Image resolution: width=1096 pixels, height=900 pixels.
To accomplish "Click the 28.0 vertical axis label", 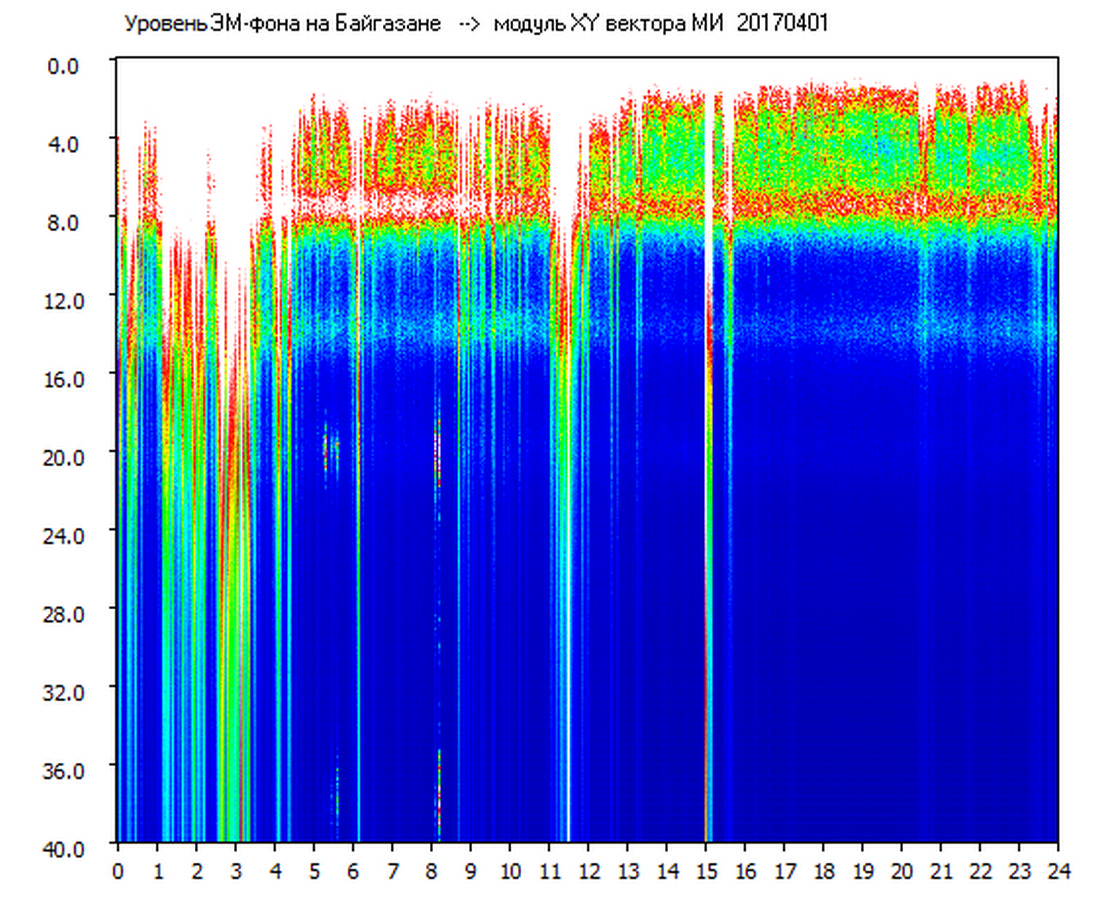I will (x=77, y=612).
